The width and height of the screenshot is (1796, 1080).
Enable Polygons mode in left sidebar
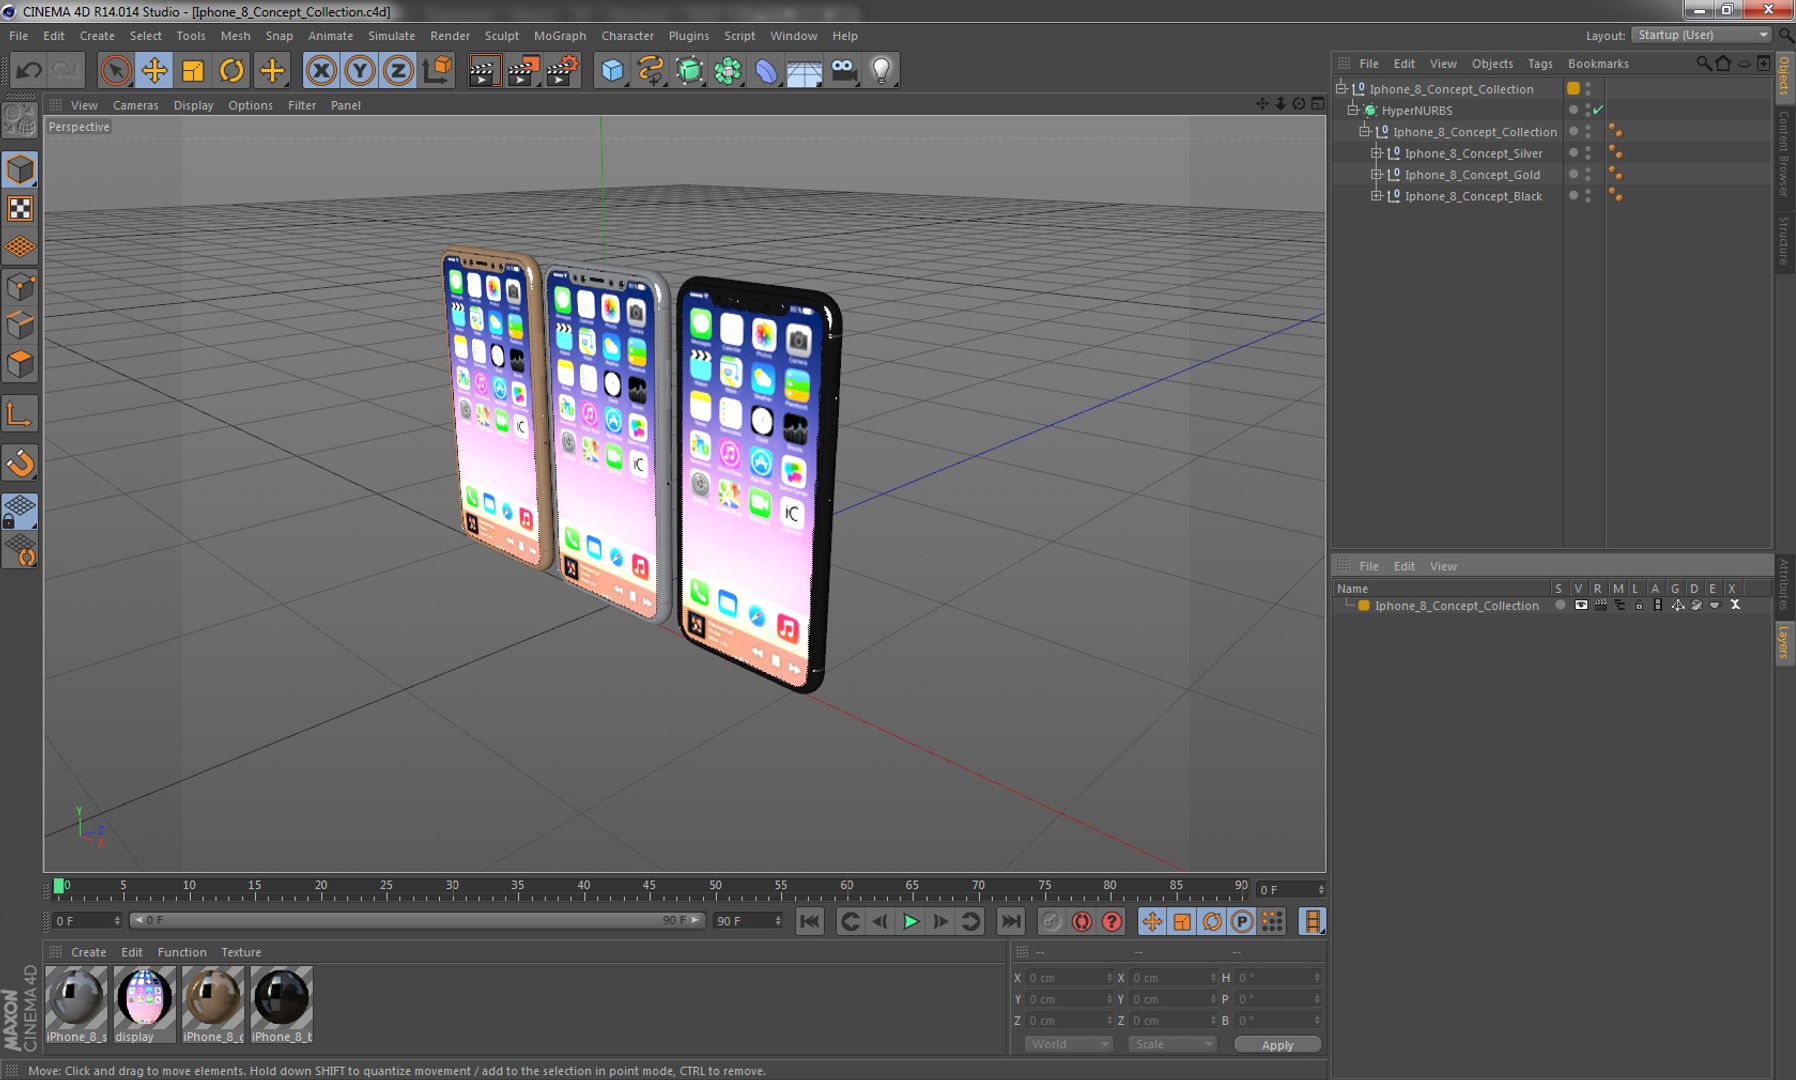click(20, 364)
